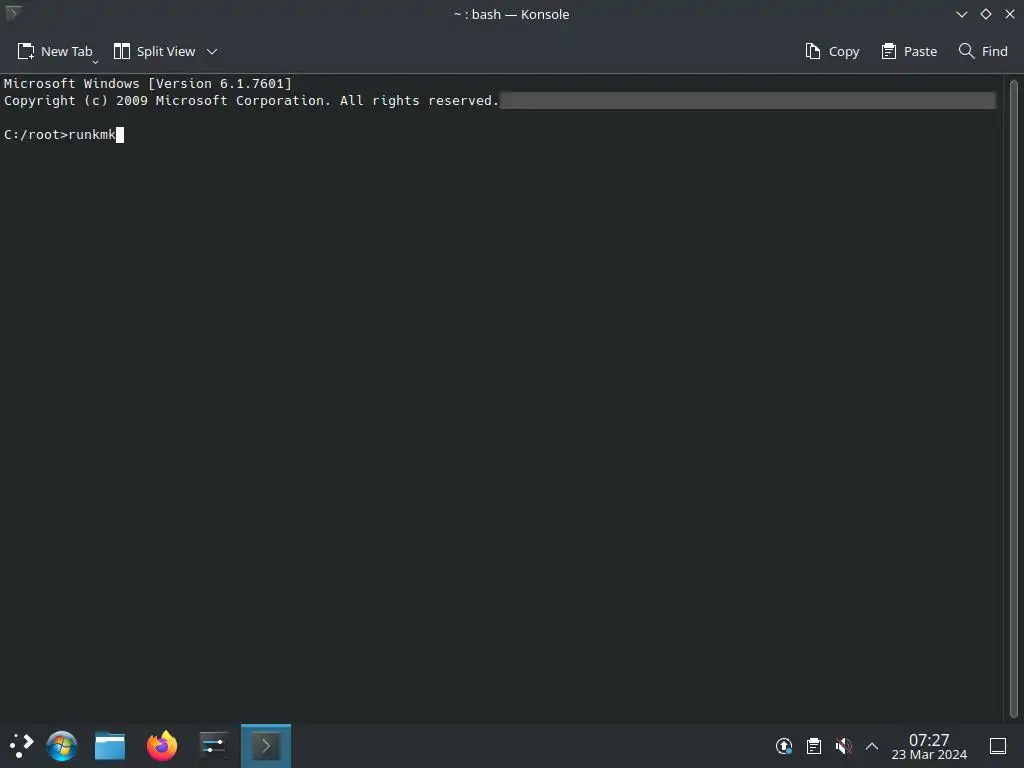Open the updates tray icon
This screenshot has width=1024, height=768.
(x=784, y=746)
